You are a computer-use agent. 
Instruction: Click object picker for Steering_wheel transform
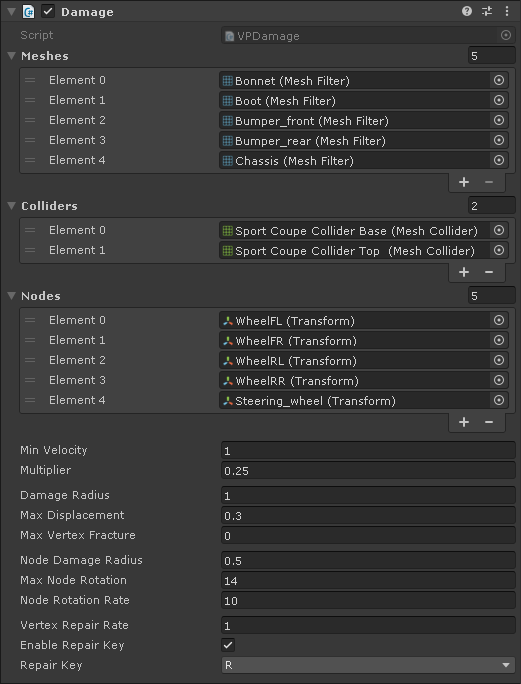tap(499, 400)
